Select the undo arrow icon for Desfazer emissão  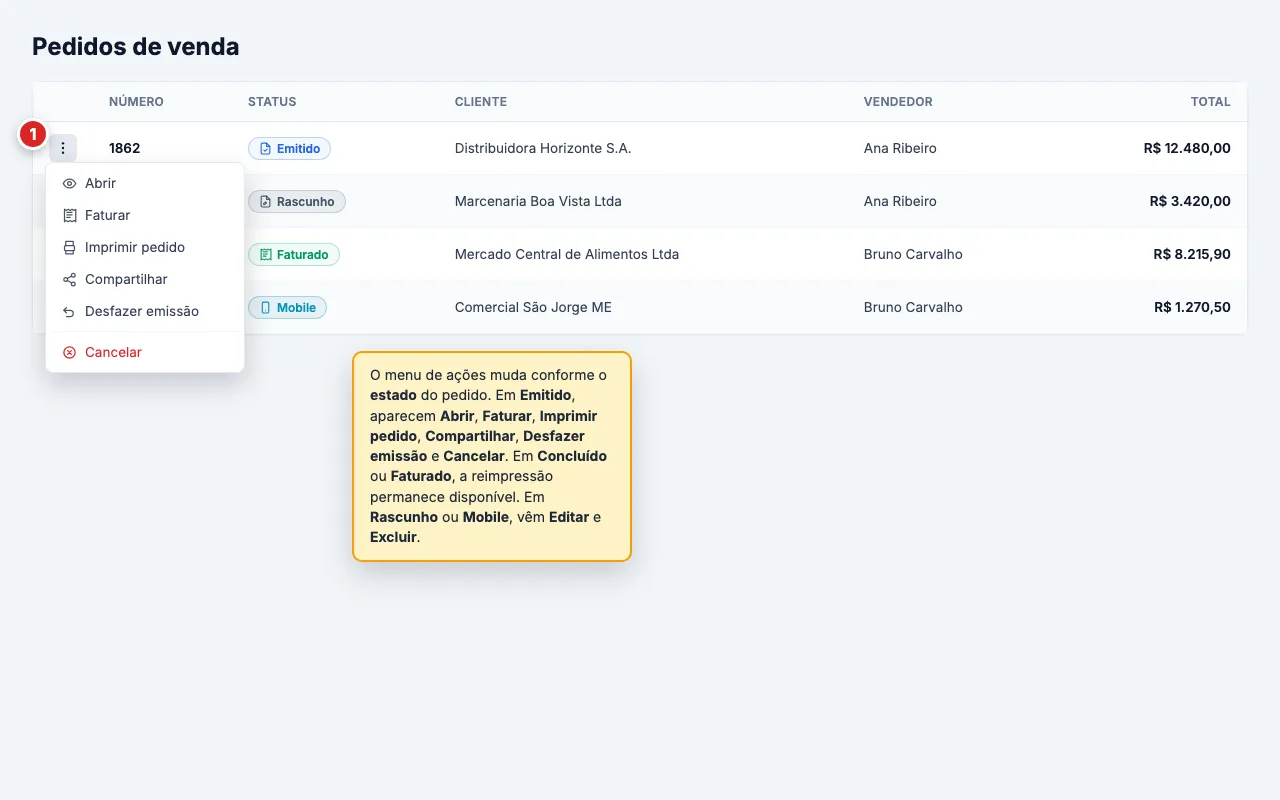tap(69, 312)
